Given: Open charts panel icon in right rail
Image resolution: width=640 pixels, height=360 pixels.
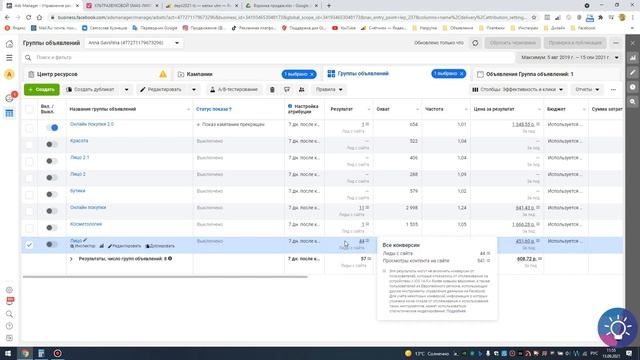Looking at the screenshot, I should pos(633,58).
